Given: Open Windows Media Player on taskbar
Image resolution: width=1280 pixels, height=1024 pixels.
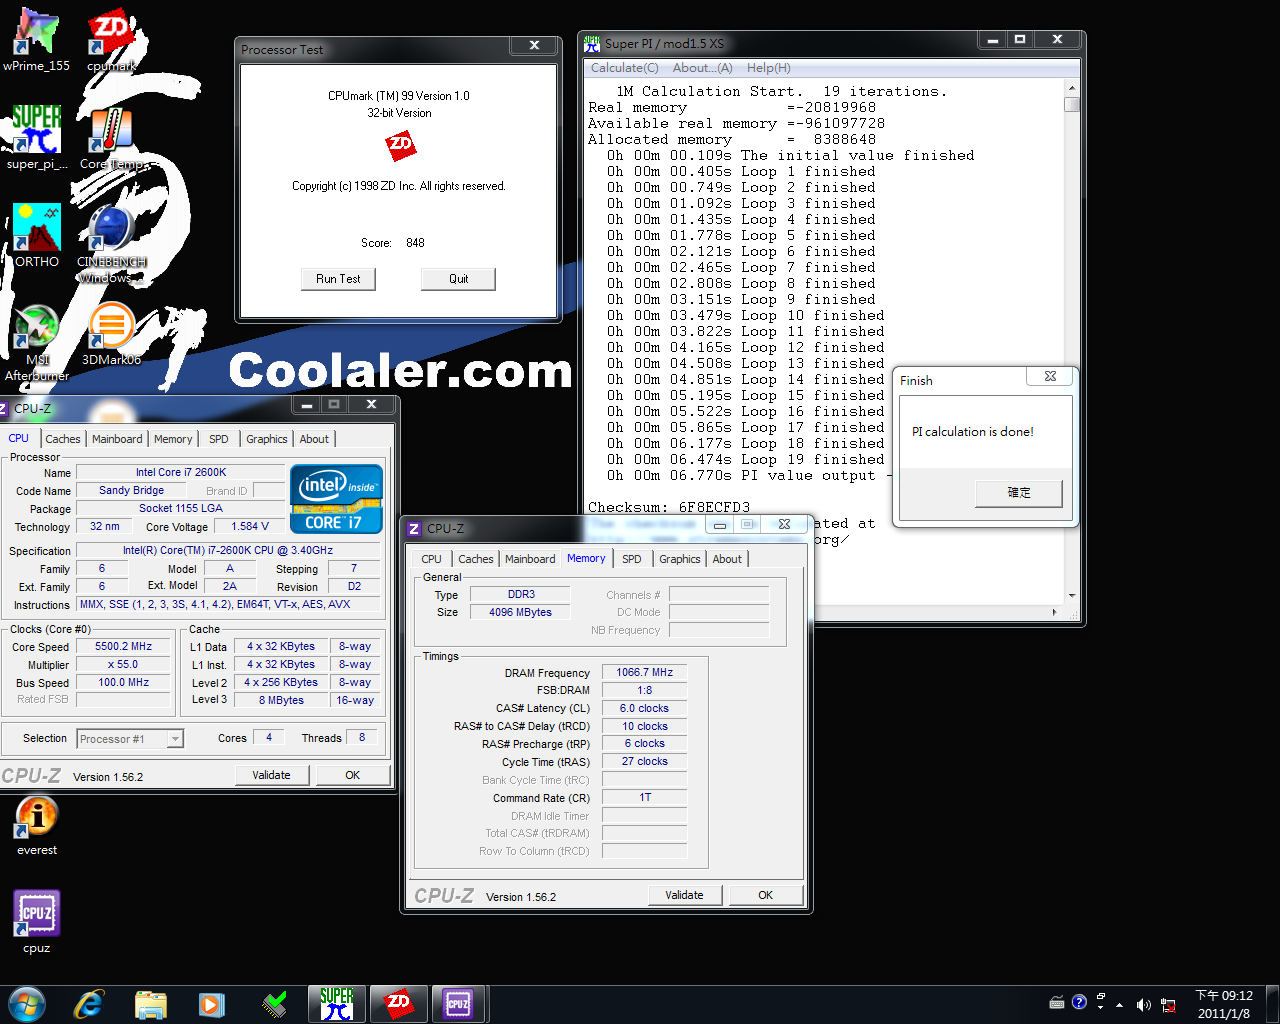Looking at the screenshot, I should point(212,1003).
